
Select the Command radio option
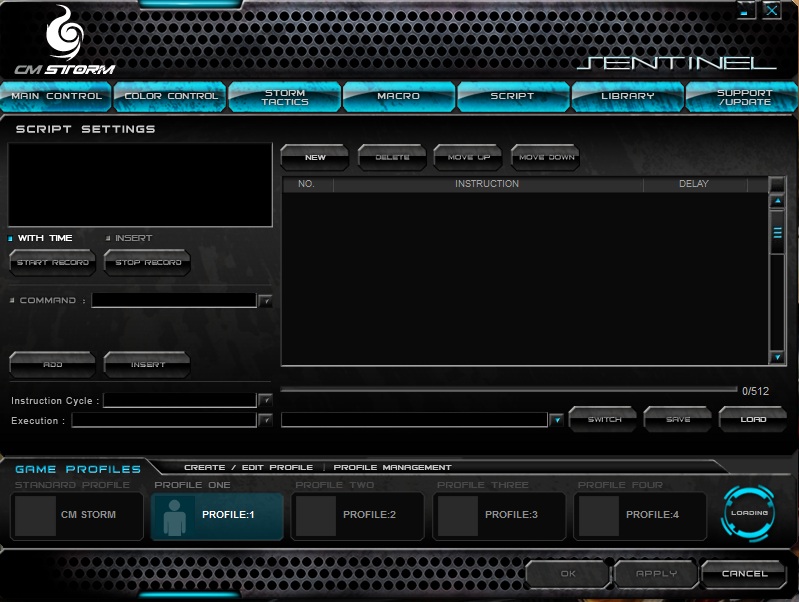(x=43, y=300)
